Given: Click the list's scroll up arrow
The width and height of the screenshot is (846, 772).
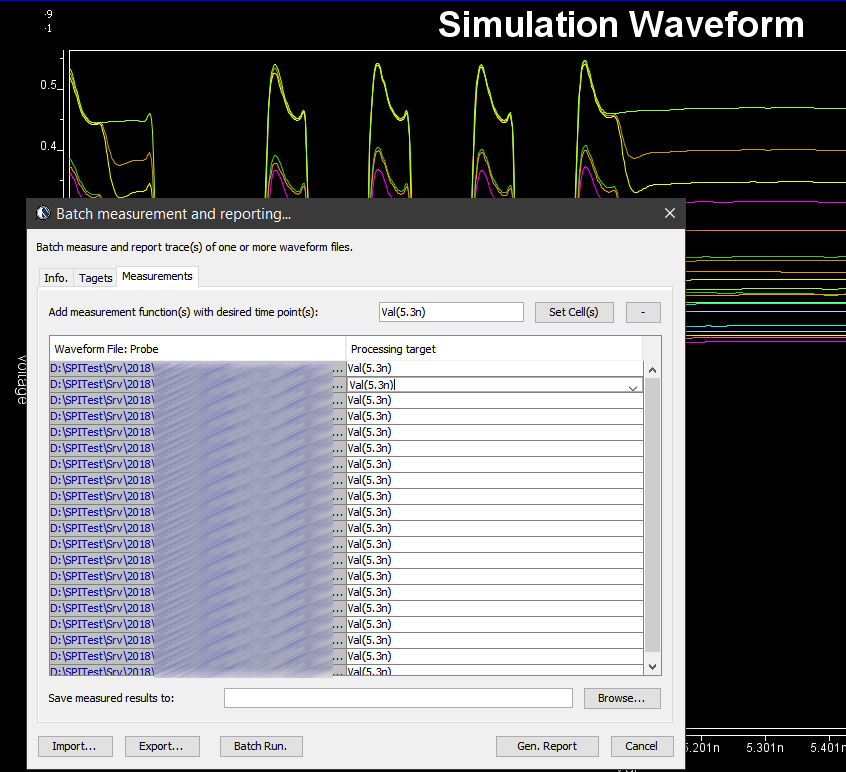Looking at the screenshot, I should [x=652, y=370].
